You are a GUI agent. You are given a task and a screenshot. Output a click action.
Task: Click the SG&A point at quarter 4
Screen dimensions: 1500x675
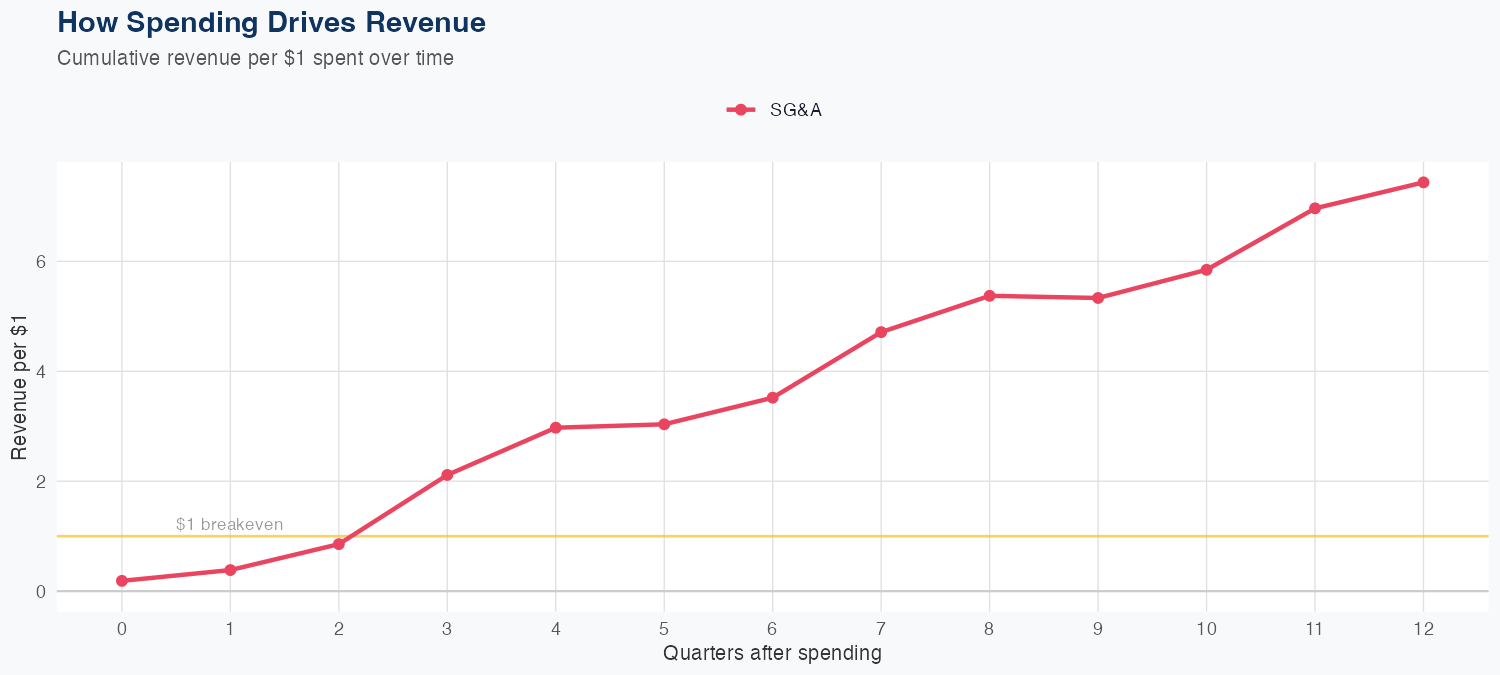coord(556,428)
